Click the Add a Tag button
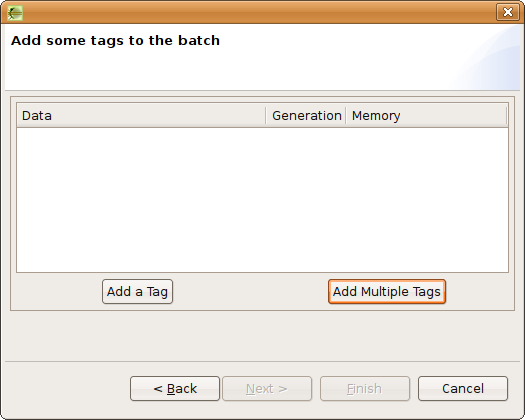The image size is (525, 420). 137,292
